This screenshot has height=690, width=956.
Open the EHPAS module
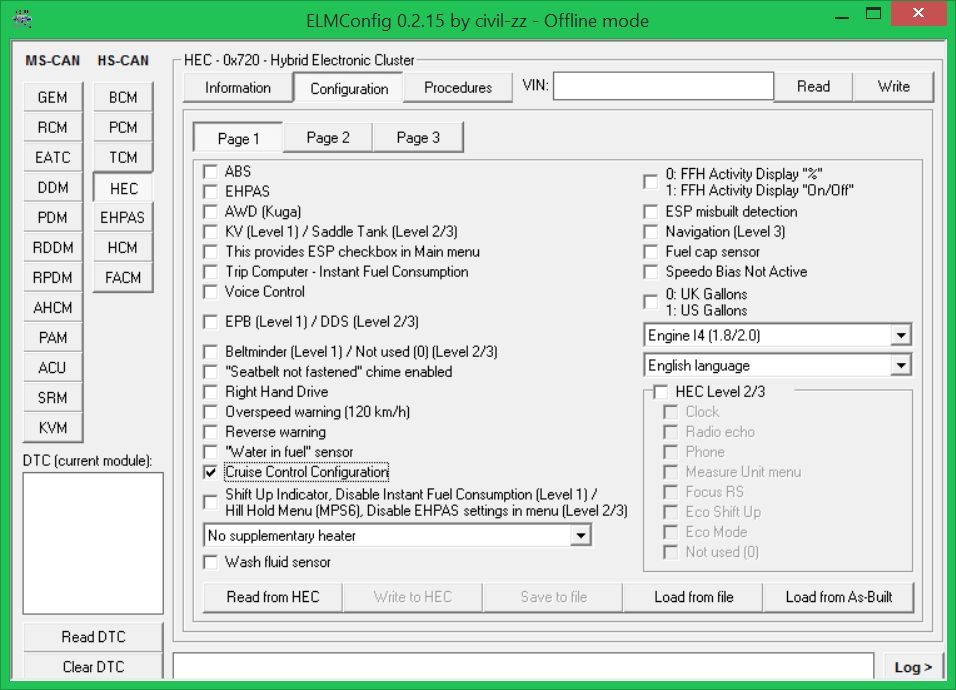pyautogui.click(x=122, y=217)
